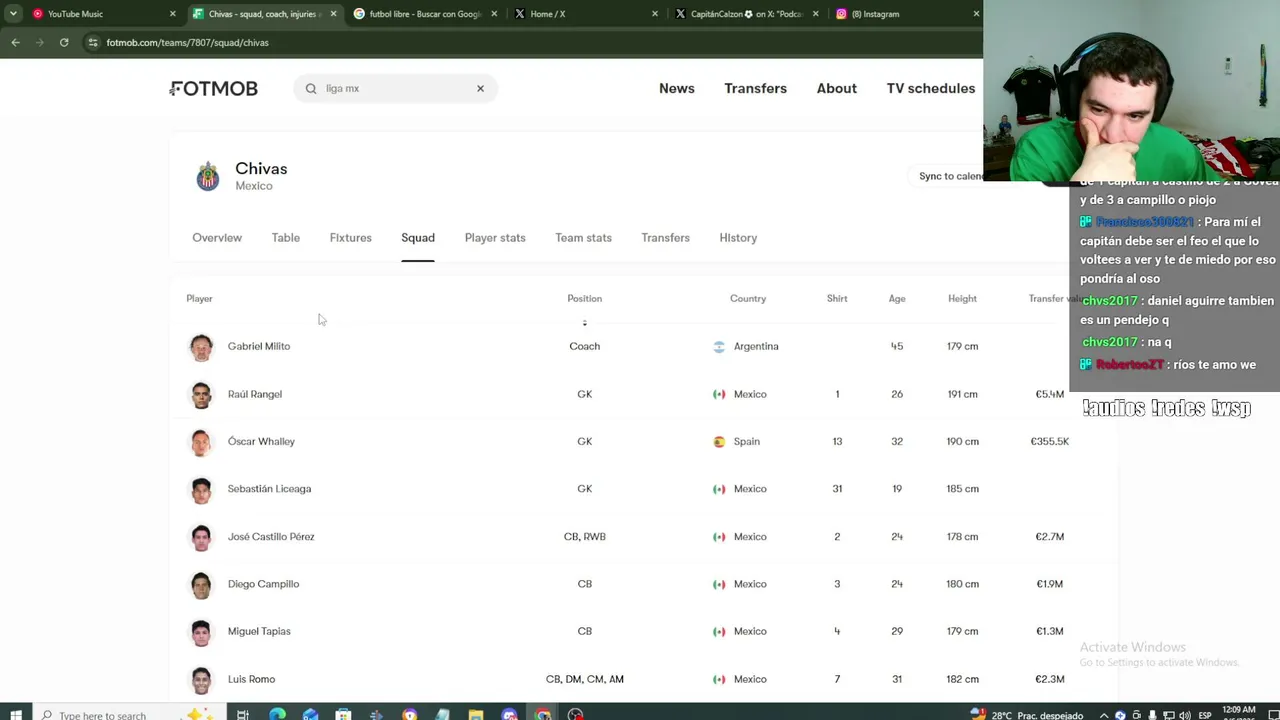Click Gabriel Milito's photo thumbnail
This screenshot has height=720, width=1280.
[201, 346]
